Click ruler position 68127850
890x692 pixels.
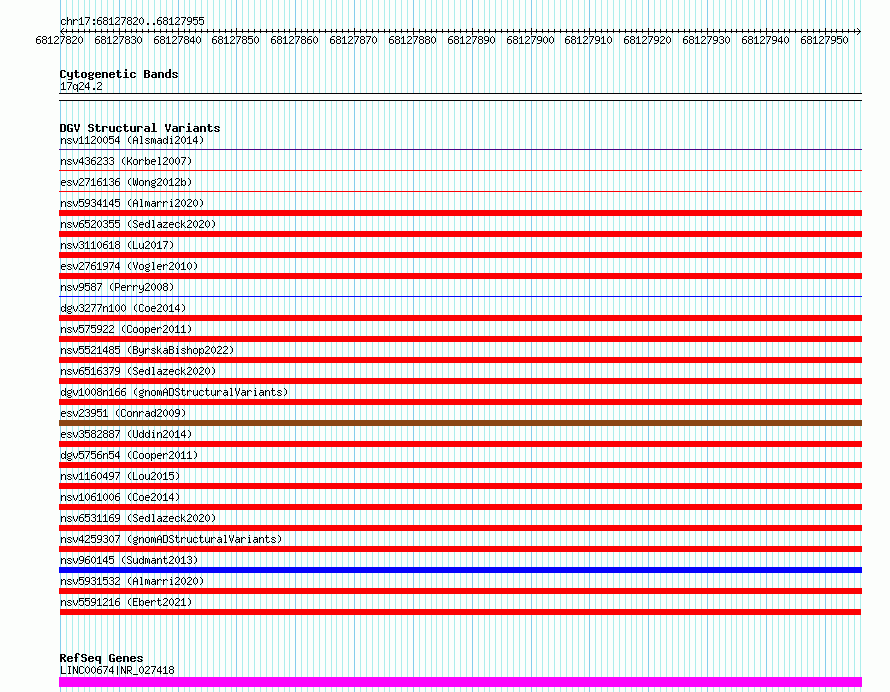pyautogui.click(x=236, y=40)
